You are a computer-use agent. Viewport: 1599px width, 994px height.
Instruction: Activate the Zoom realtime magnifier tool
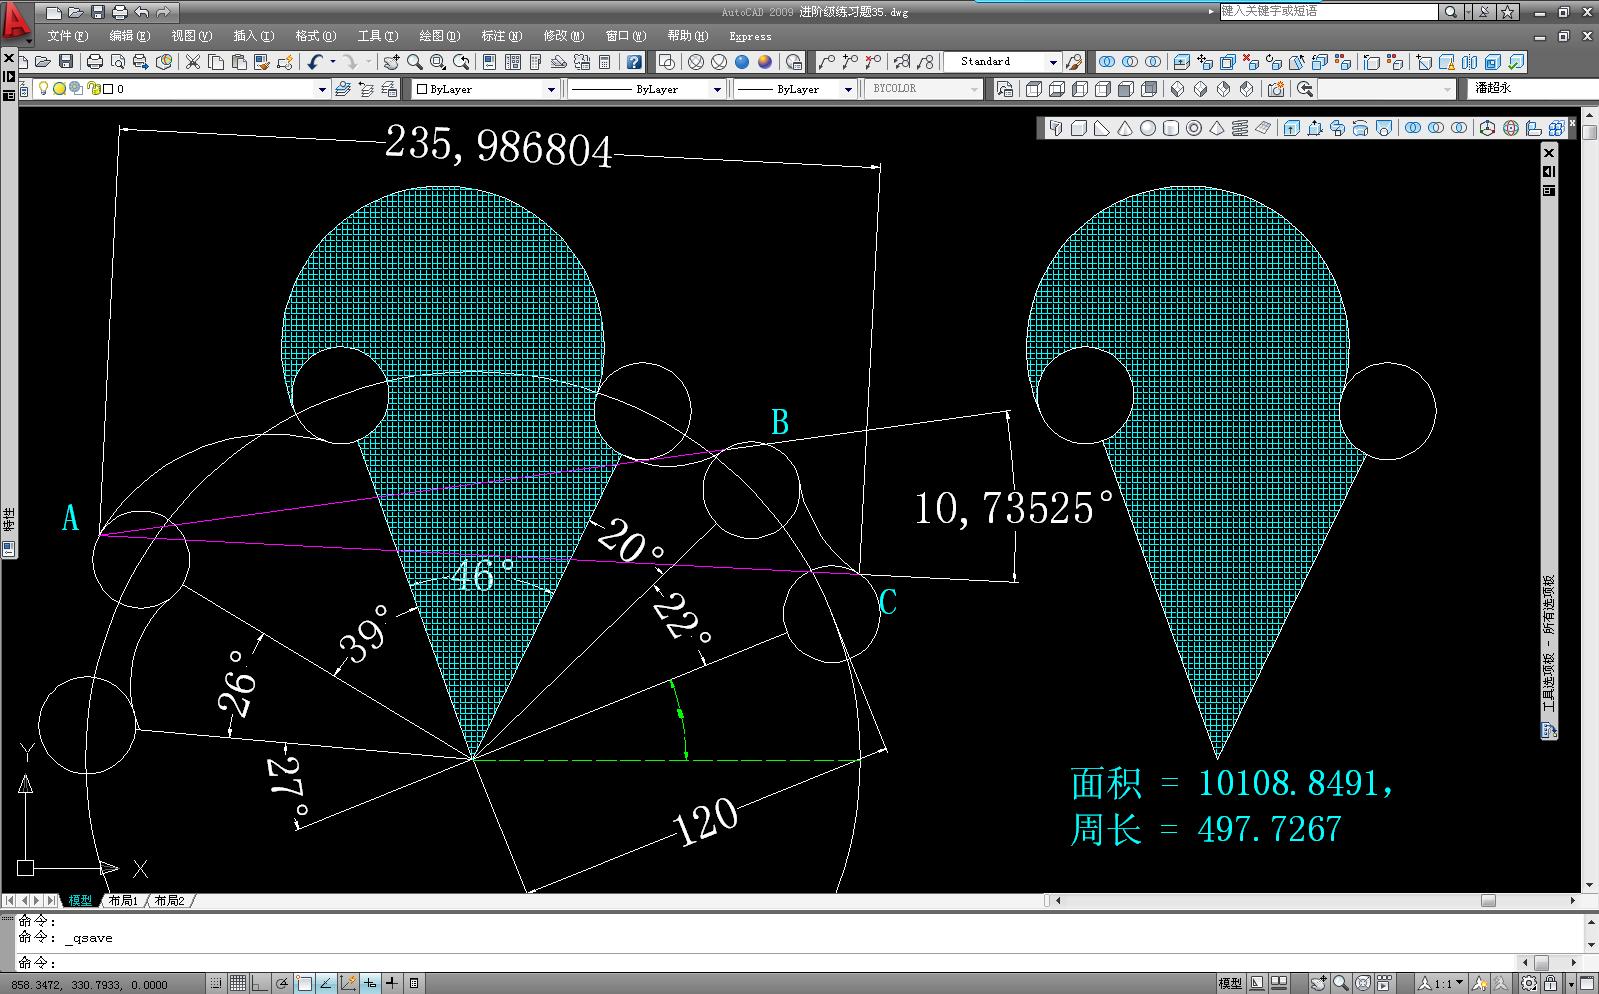point(414,62)
